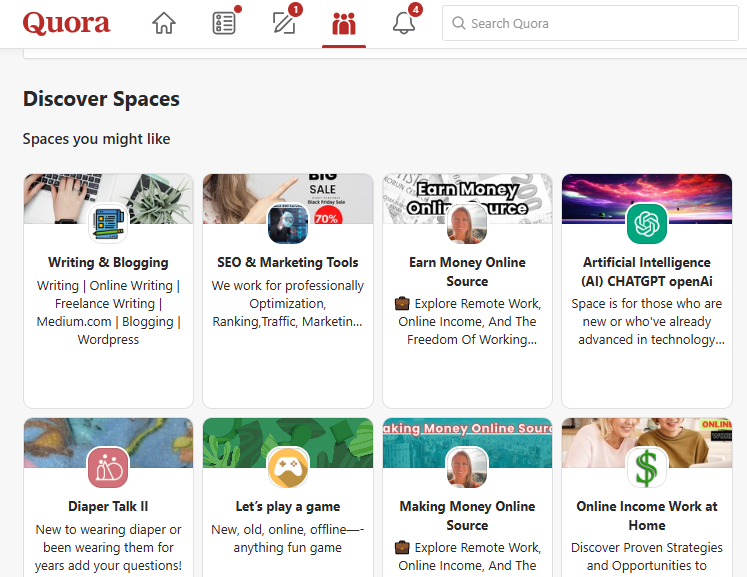Open the Making Money Online Source title
Screen dimensions: 747x577
(x=467, y=516)
